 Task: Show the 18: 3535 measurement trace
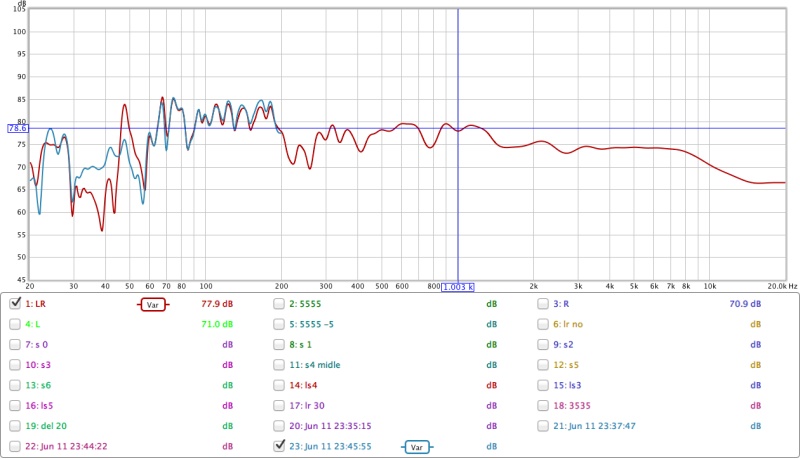[543, 406]
